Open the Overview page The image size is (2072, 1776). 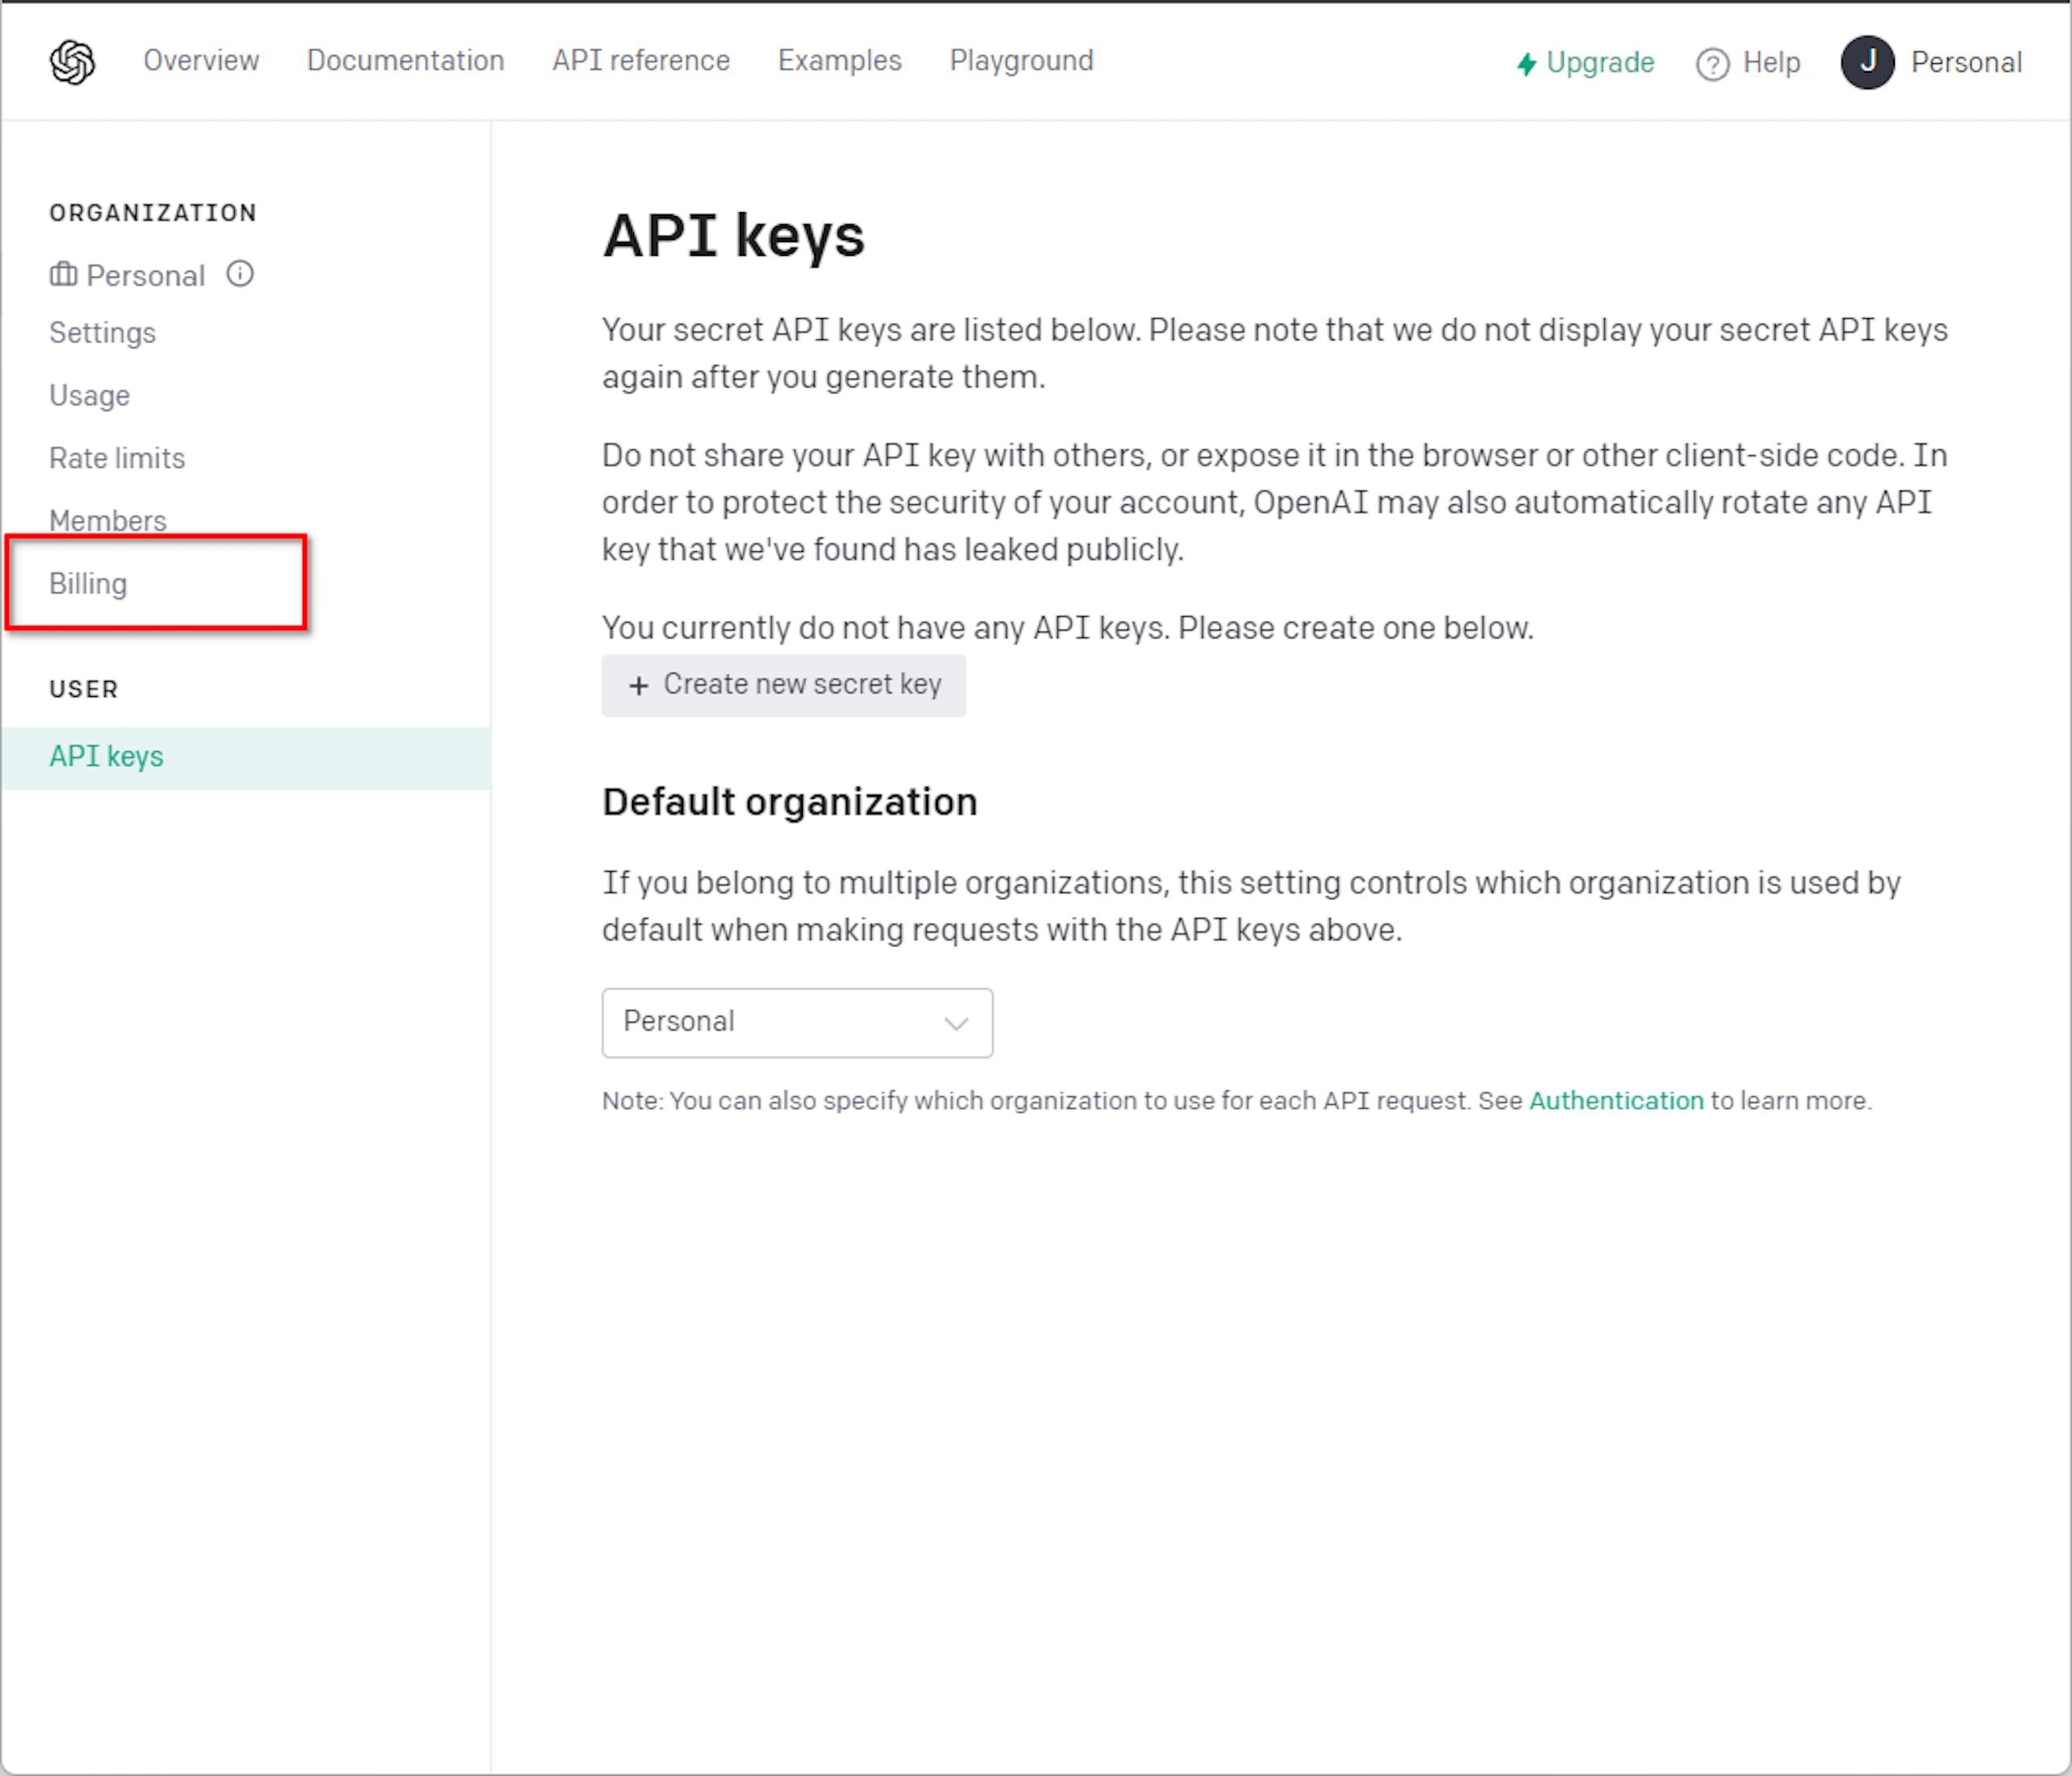point(201,61)
